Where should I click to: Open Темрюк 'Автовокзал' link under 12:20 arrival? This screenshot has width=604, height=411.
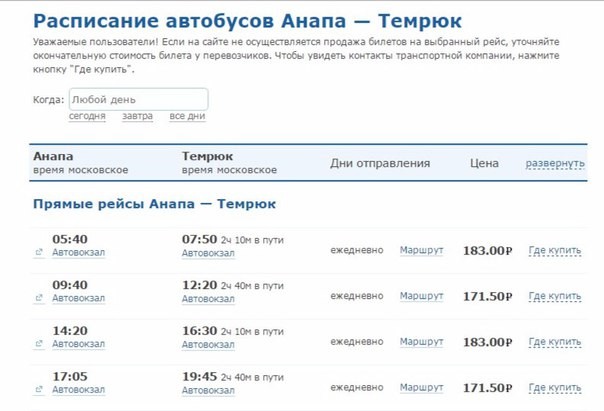[208, 299]
